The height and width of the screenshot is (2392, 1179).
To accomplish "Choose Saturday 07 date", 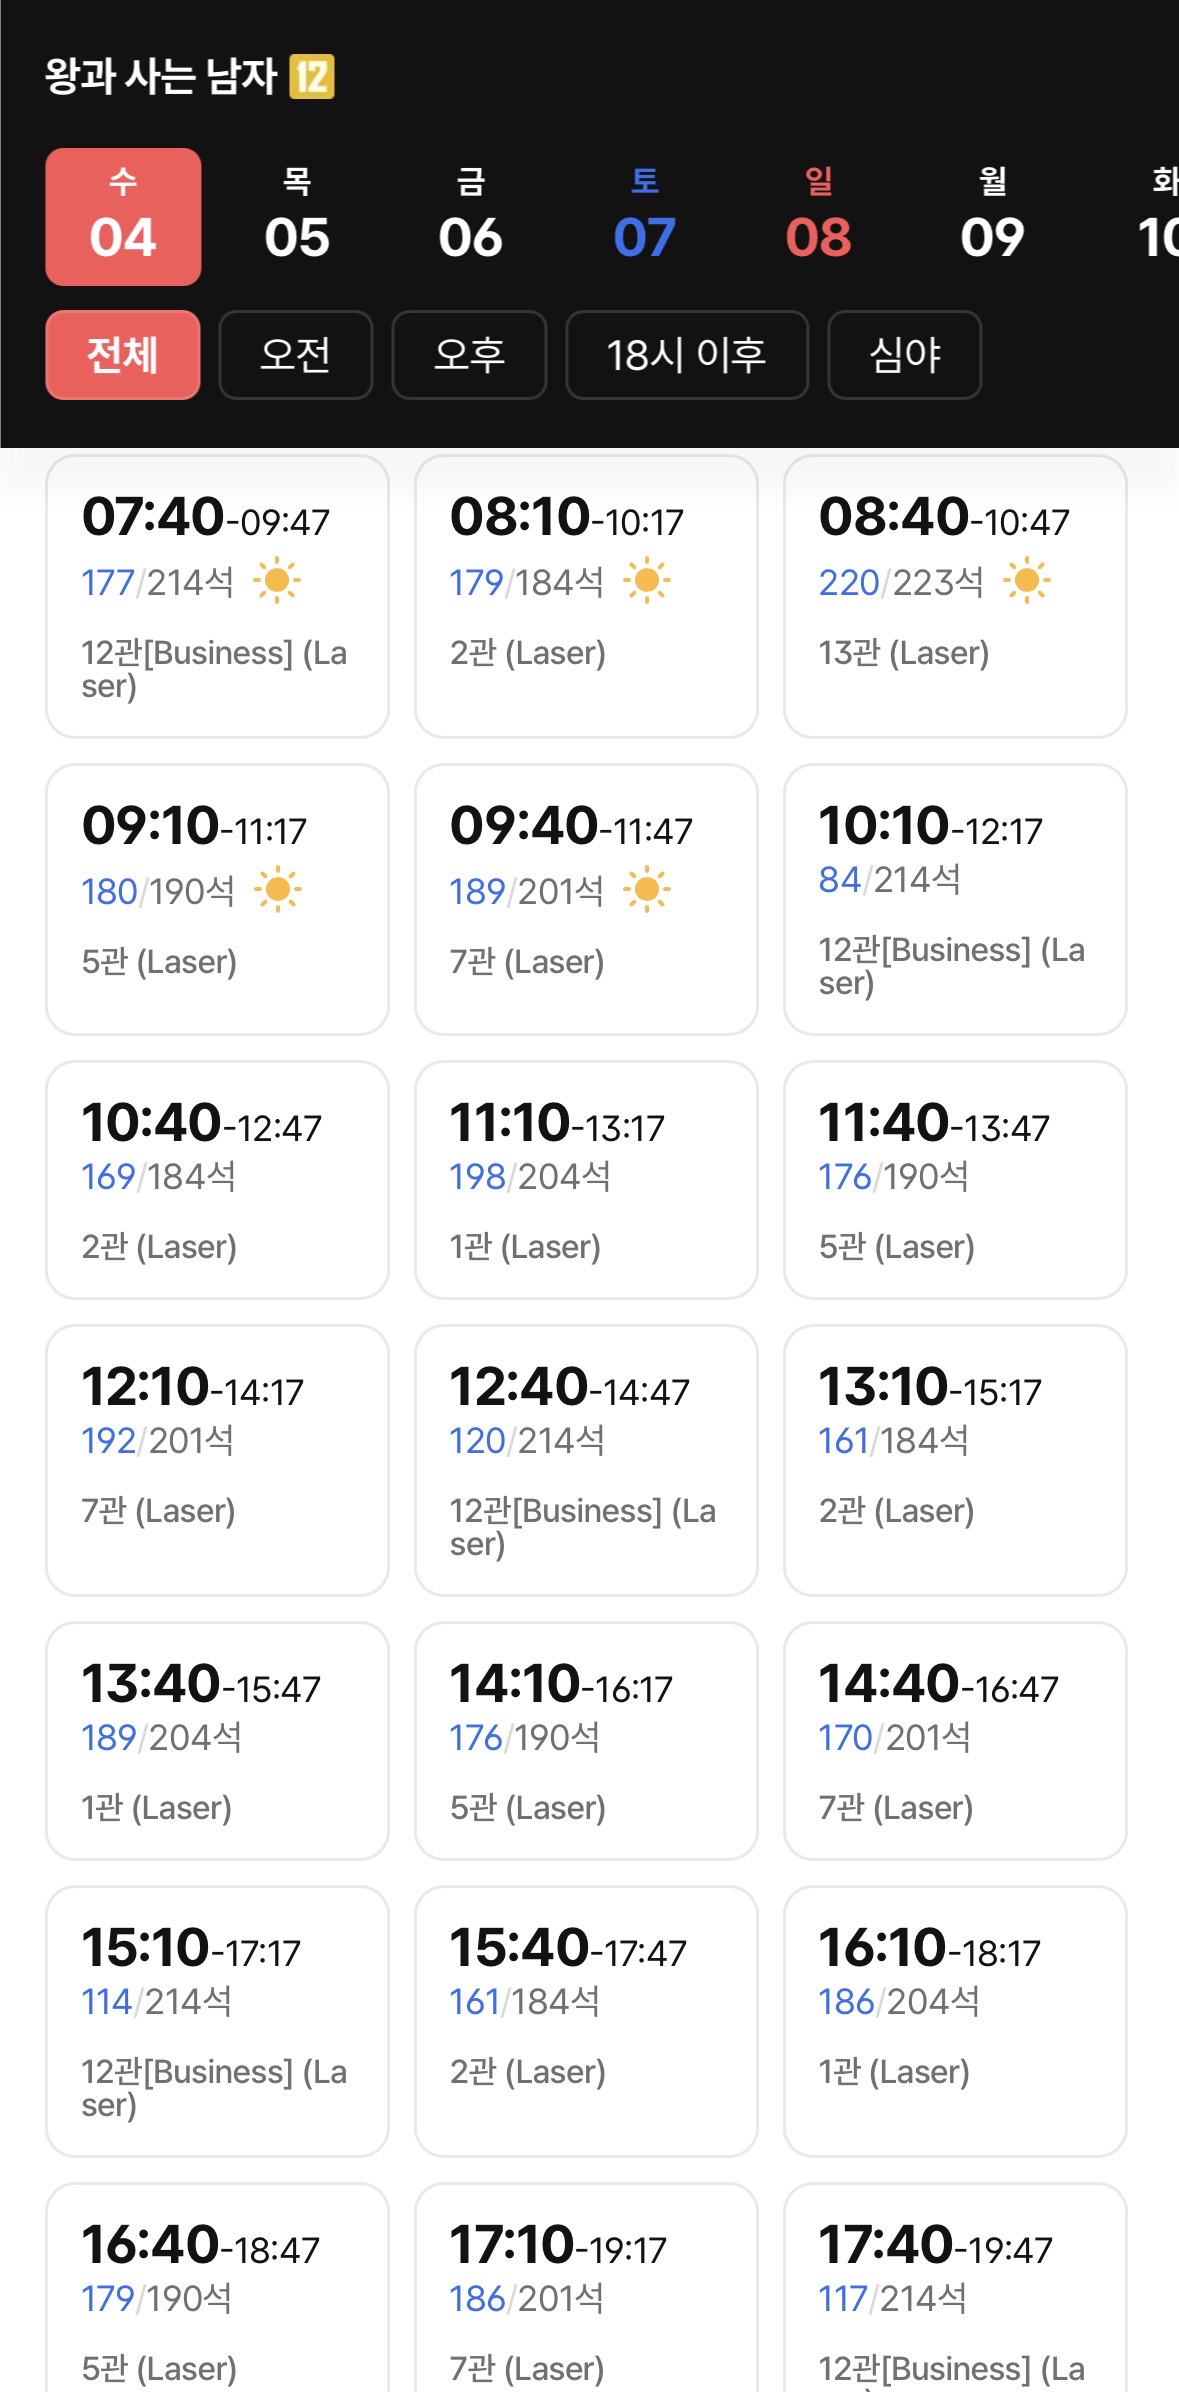I will [x=645, y=217].
